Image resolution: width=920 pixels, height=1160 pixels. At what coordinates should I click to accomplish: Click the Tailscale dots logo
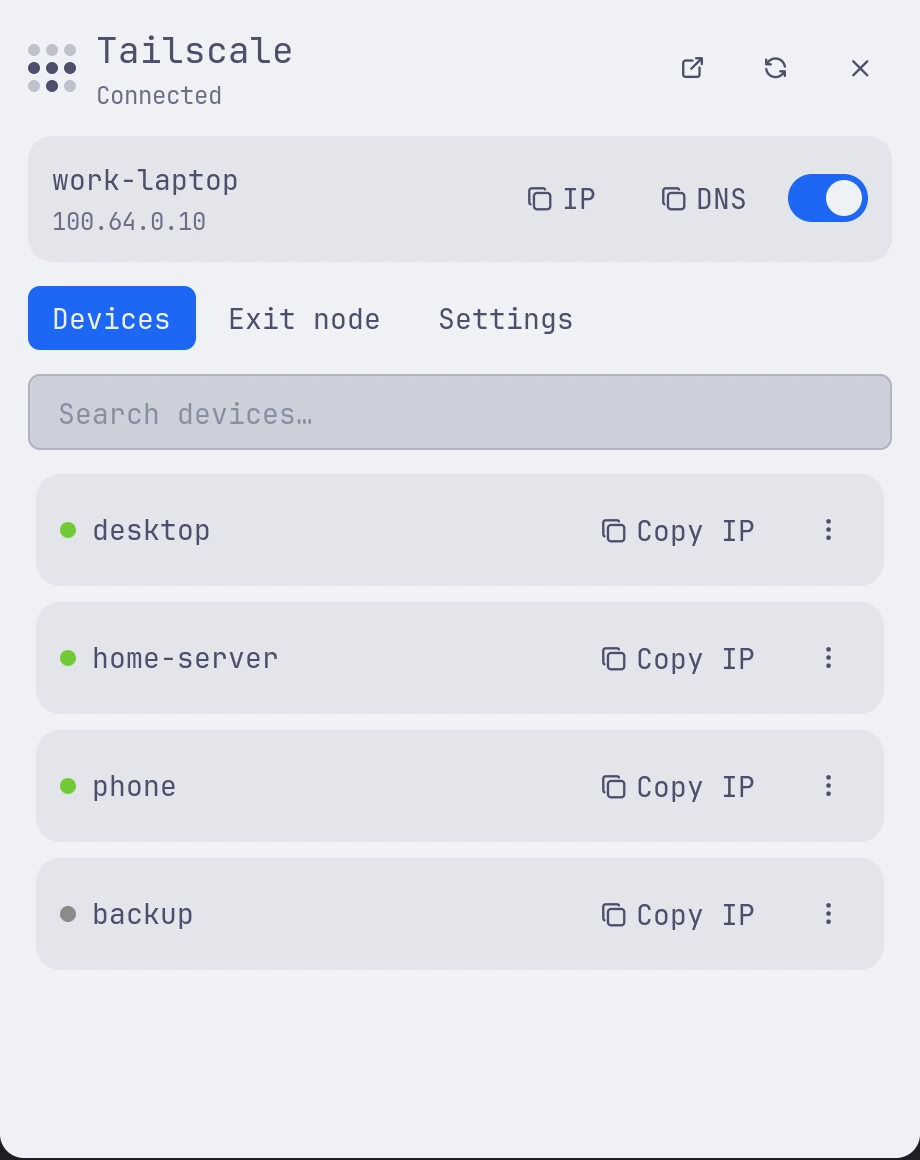(52, 68)
